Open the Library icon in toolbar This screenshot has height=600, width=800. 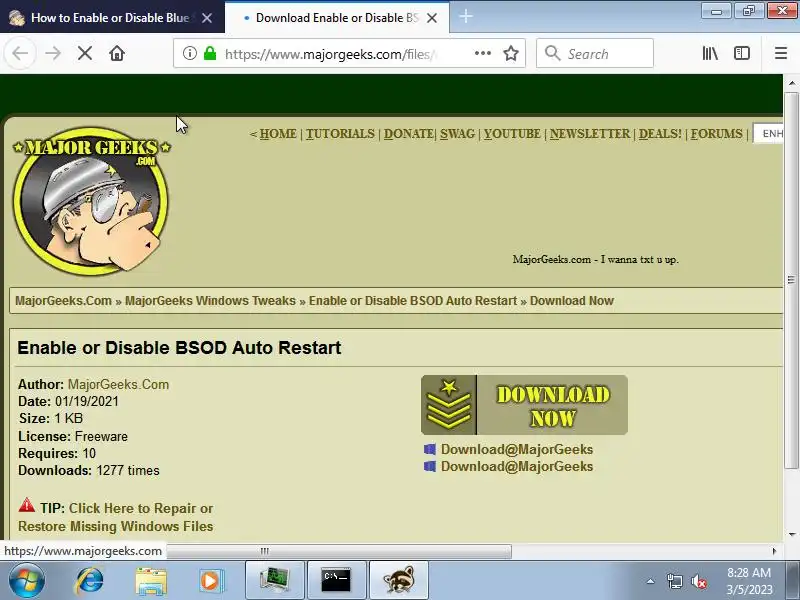click(x=710, y=53)
